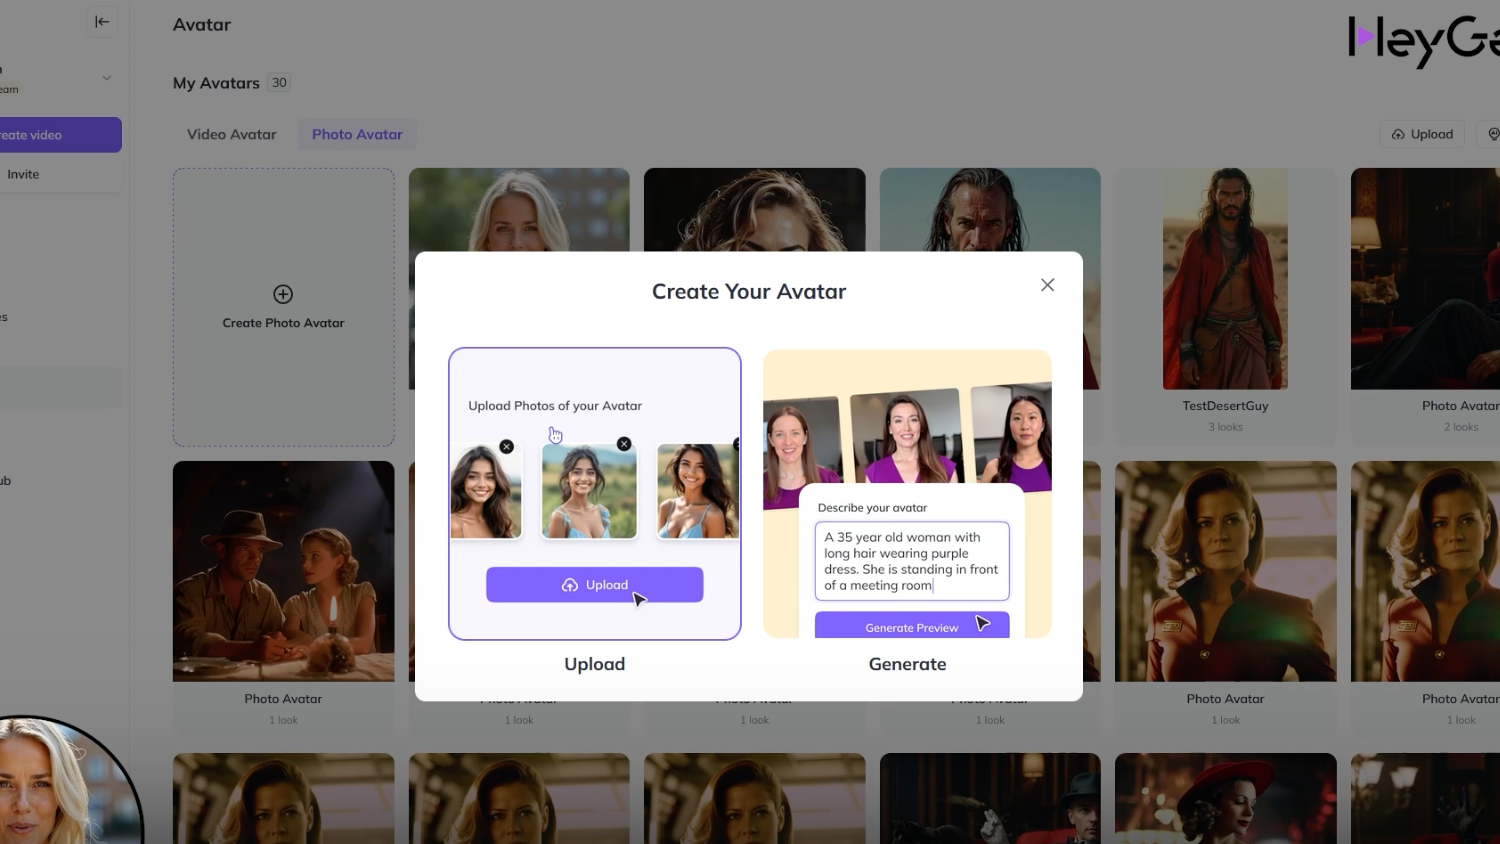1500x844 pixels.
Task: Collapse the left sidebar panel
Action: tap(102, 21)
